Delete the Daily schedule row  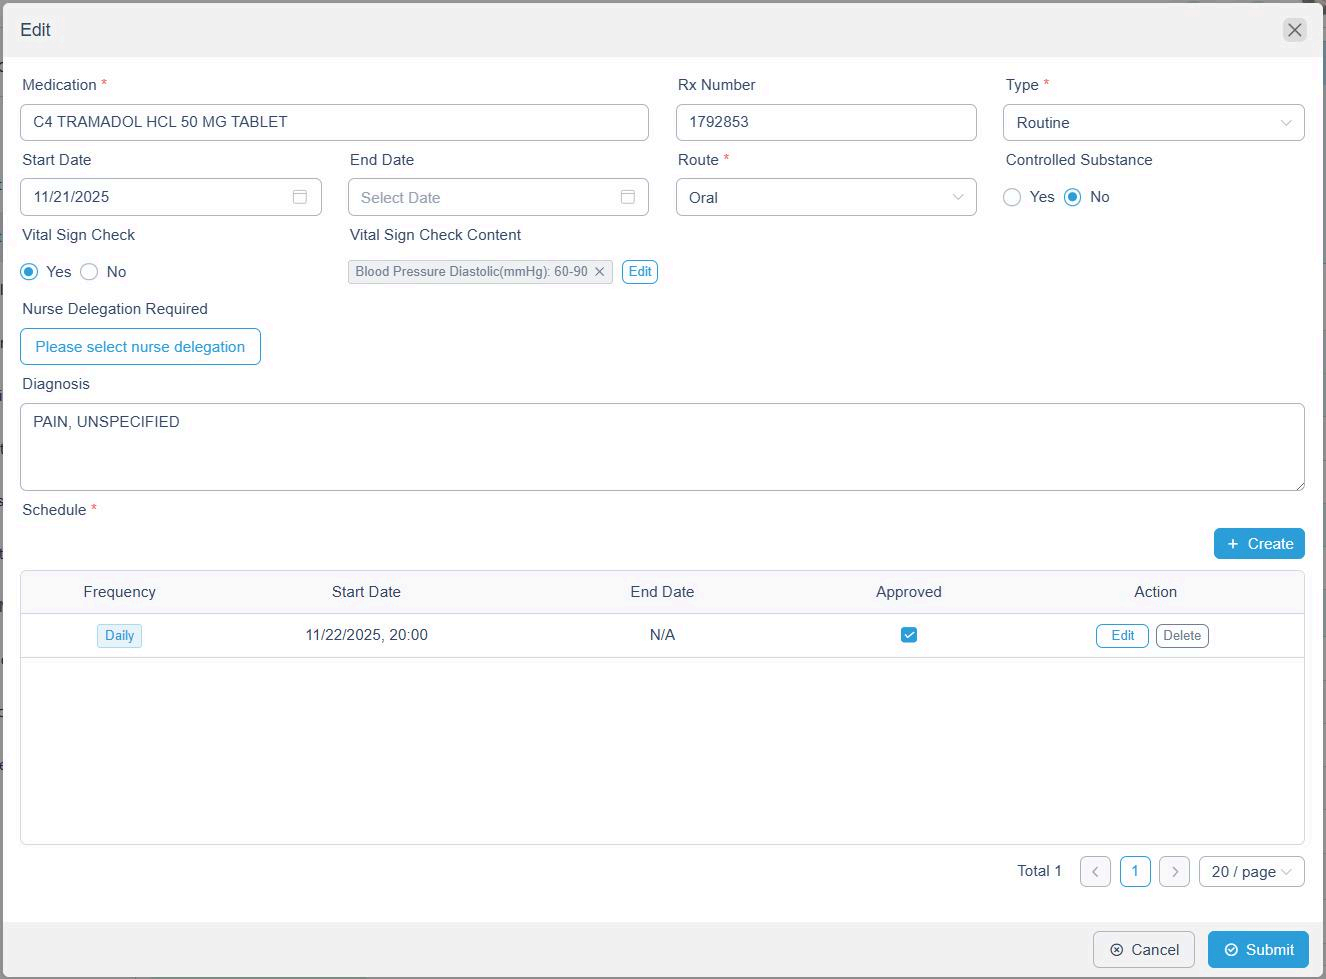1182,636
